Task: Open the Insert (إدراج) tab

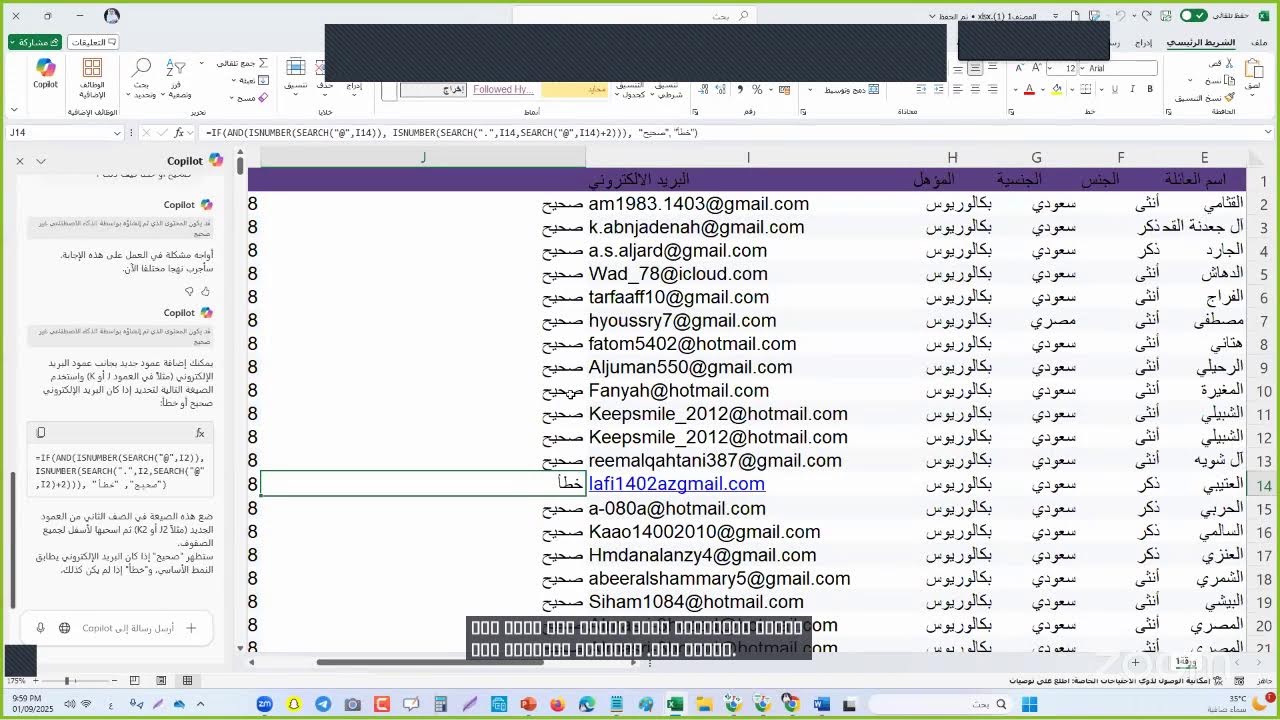Action: tap(1143, 42)
